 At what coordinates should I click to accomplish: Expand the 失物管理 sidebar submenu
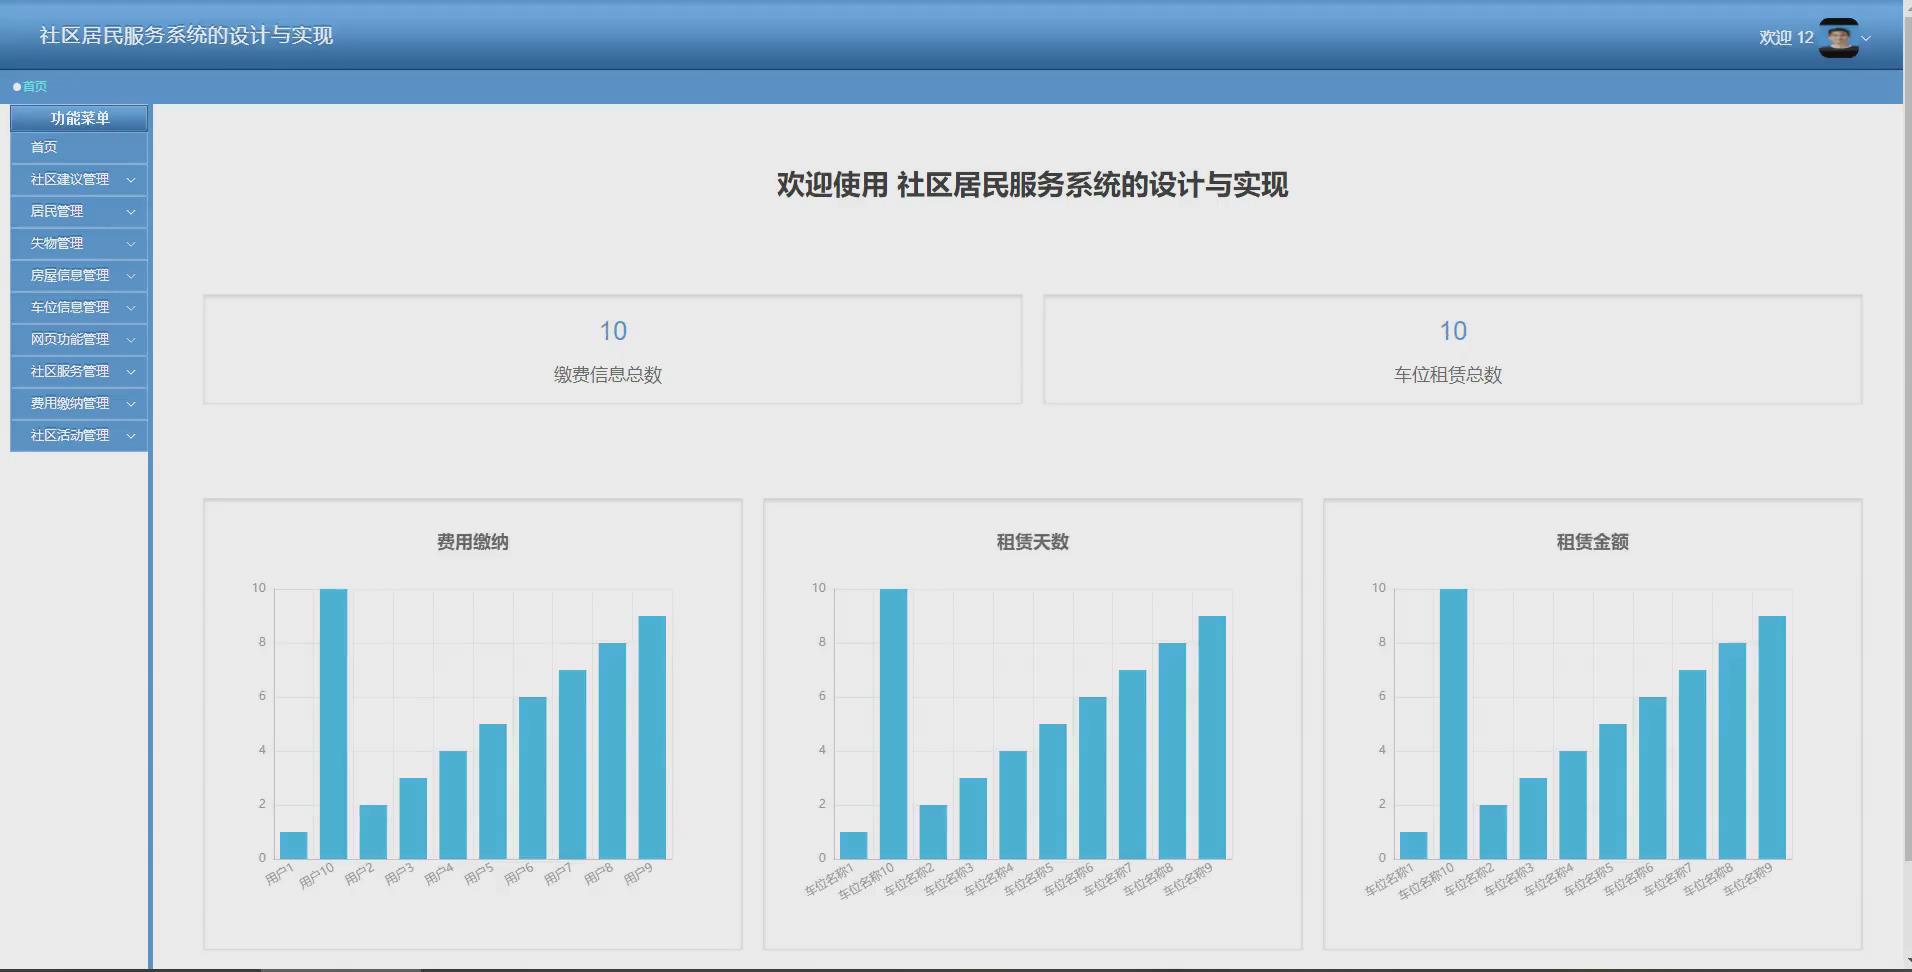tap(78, 243)
